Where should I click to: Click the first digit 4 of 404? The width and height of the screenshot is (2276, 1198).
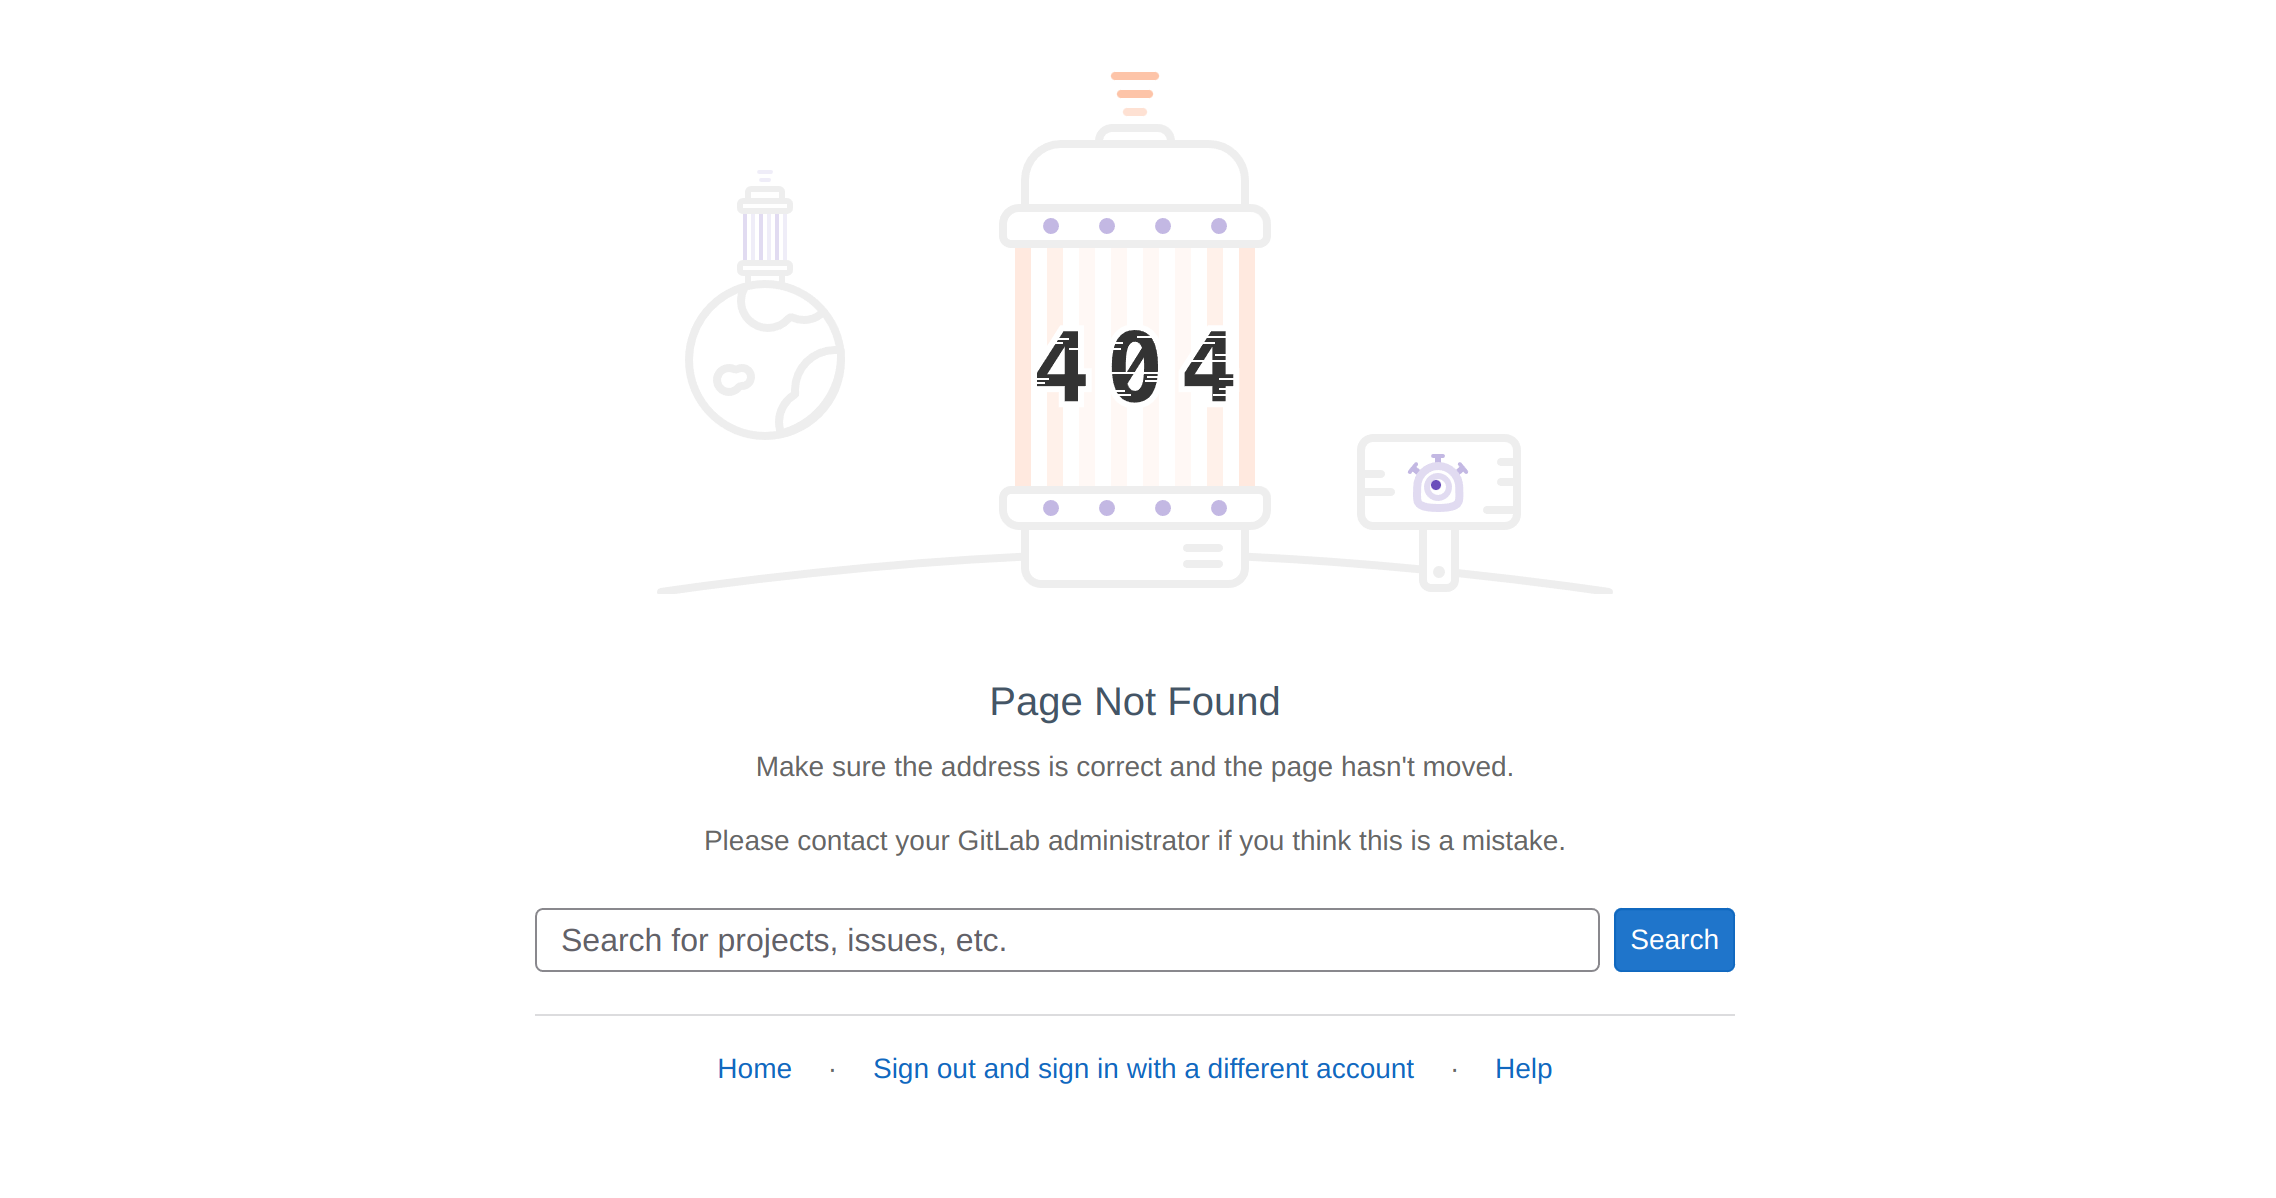click(1061, 367)
